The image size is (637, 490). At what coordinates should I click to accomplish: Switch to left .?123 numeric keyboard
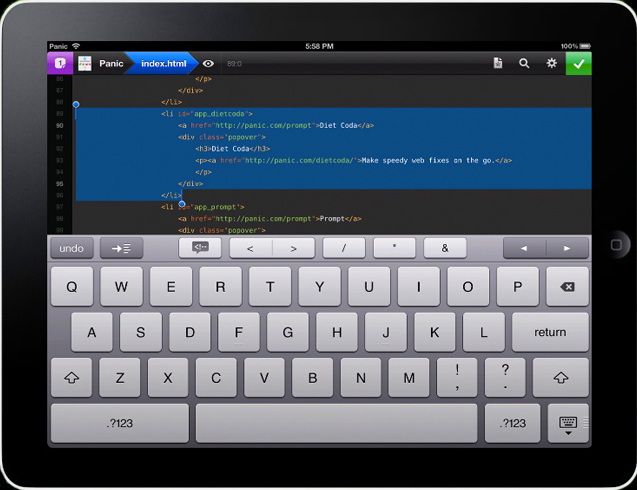[119, 424]
